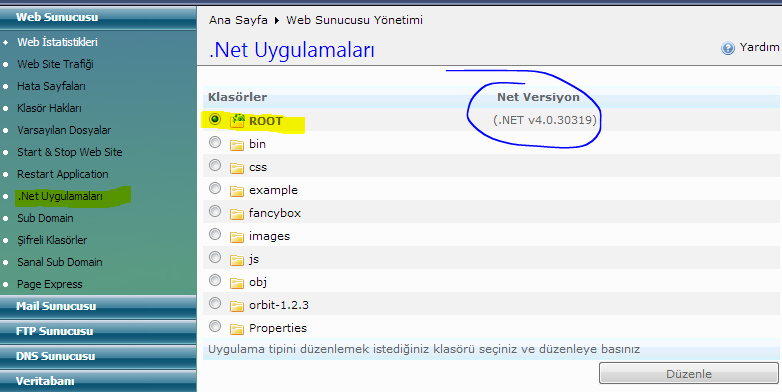The width and height of the screenshot is (782, 392).
Task: Open Restart Application menu item
Action: (63, 174)
